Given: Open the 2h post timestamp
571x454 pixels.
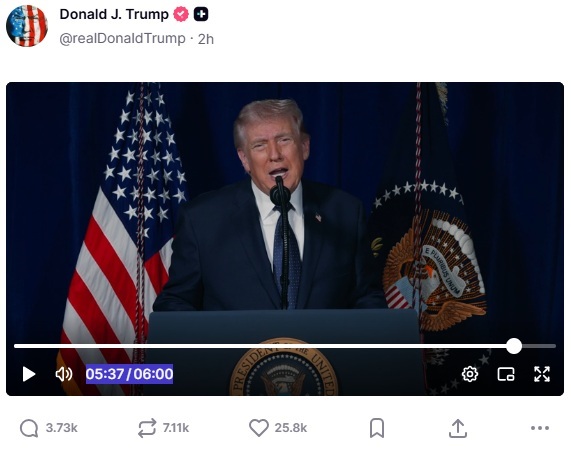Looking at the screenshot, I should pyautogui.click(x=206, y=39).
